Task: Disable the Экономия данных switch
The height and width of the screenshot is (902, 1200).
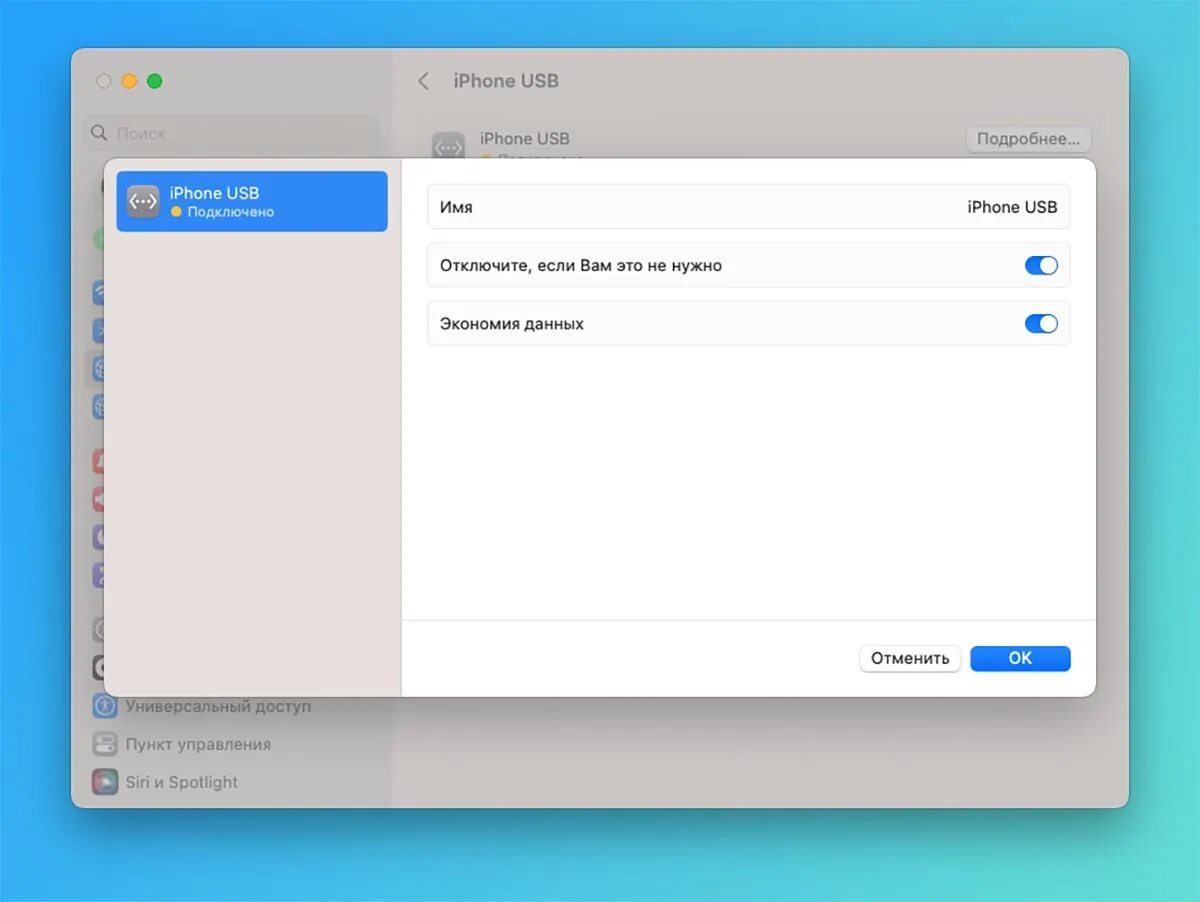Action: [1041, 324]
